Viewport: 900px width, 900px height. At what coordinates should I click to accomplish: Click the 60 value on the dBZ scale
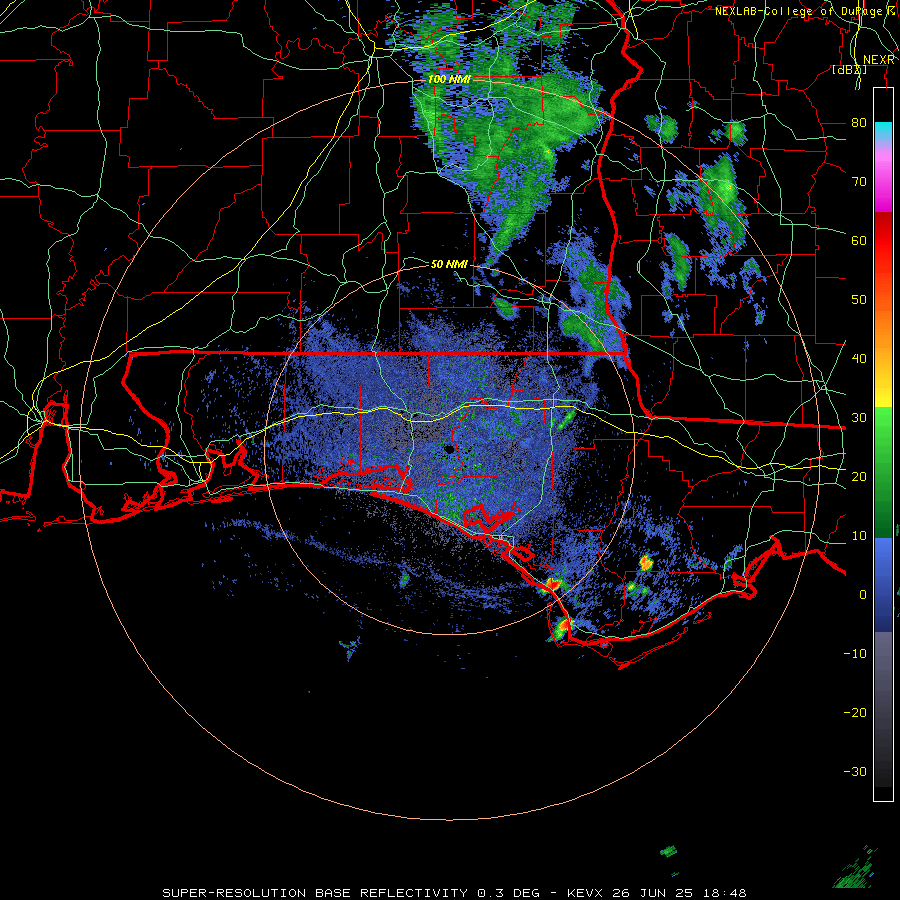click(859, 240)
